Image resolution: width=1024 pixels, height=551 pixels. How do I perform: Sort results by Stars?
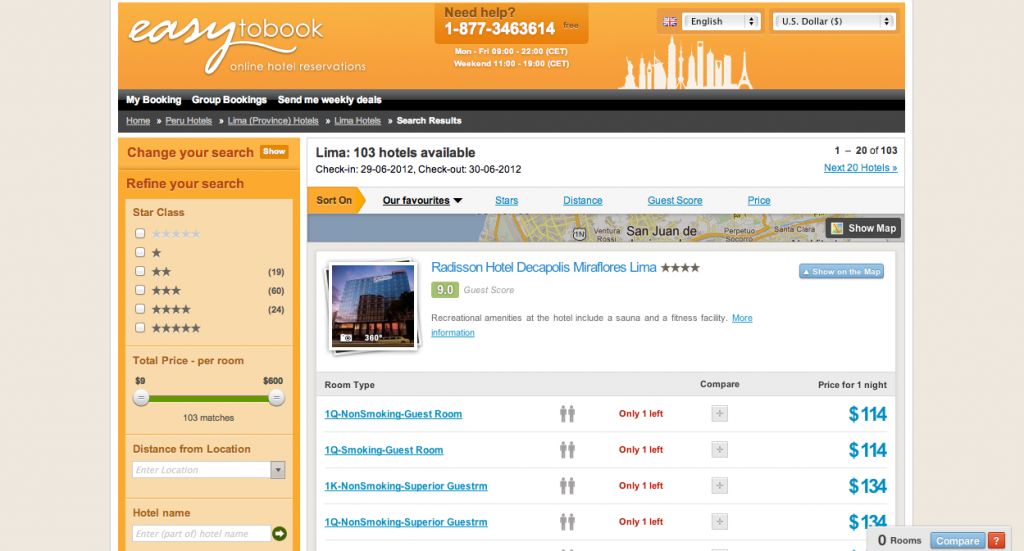506,200
